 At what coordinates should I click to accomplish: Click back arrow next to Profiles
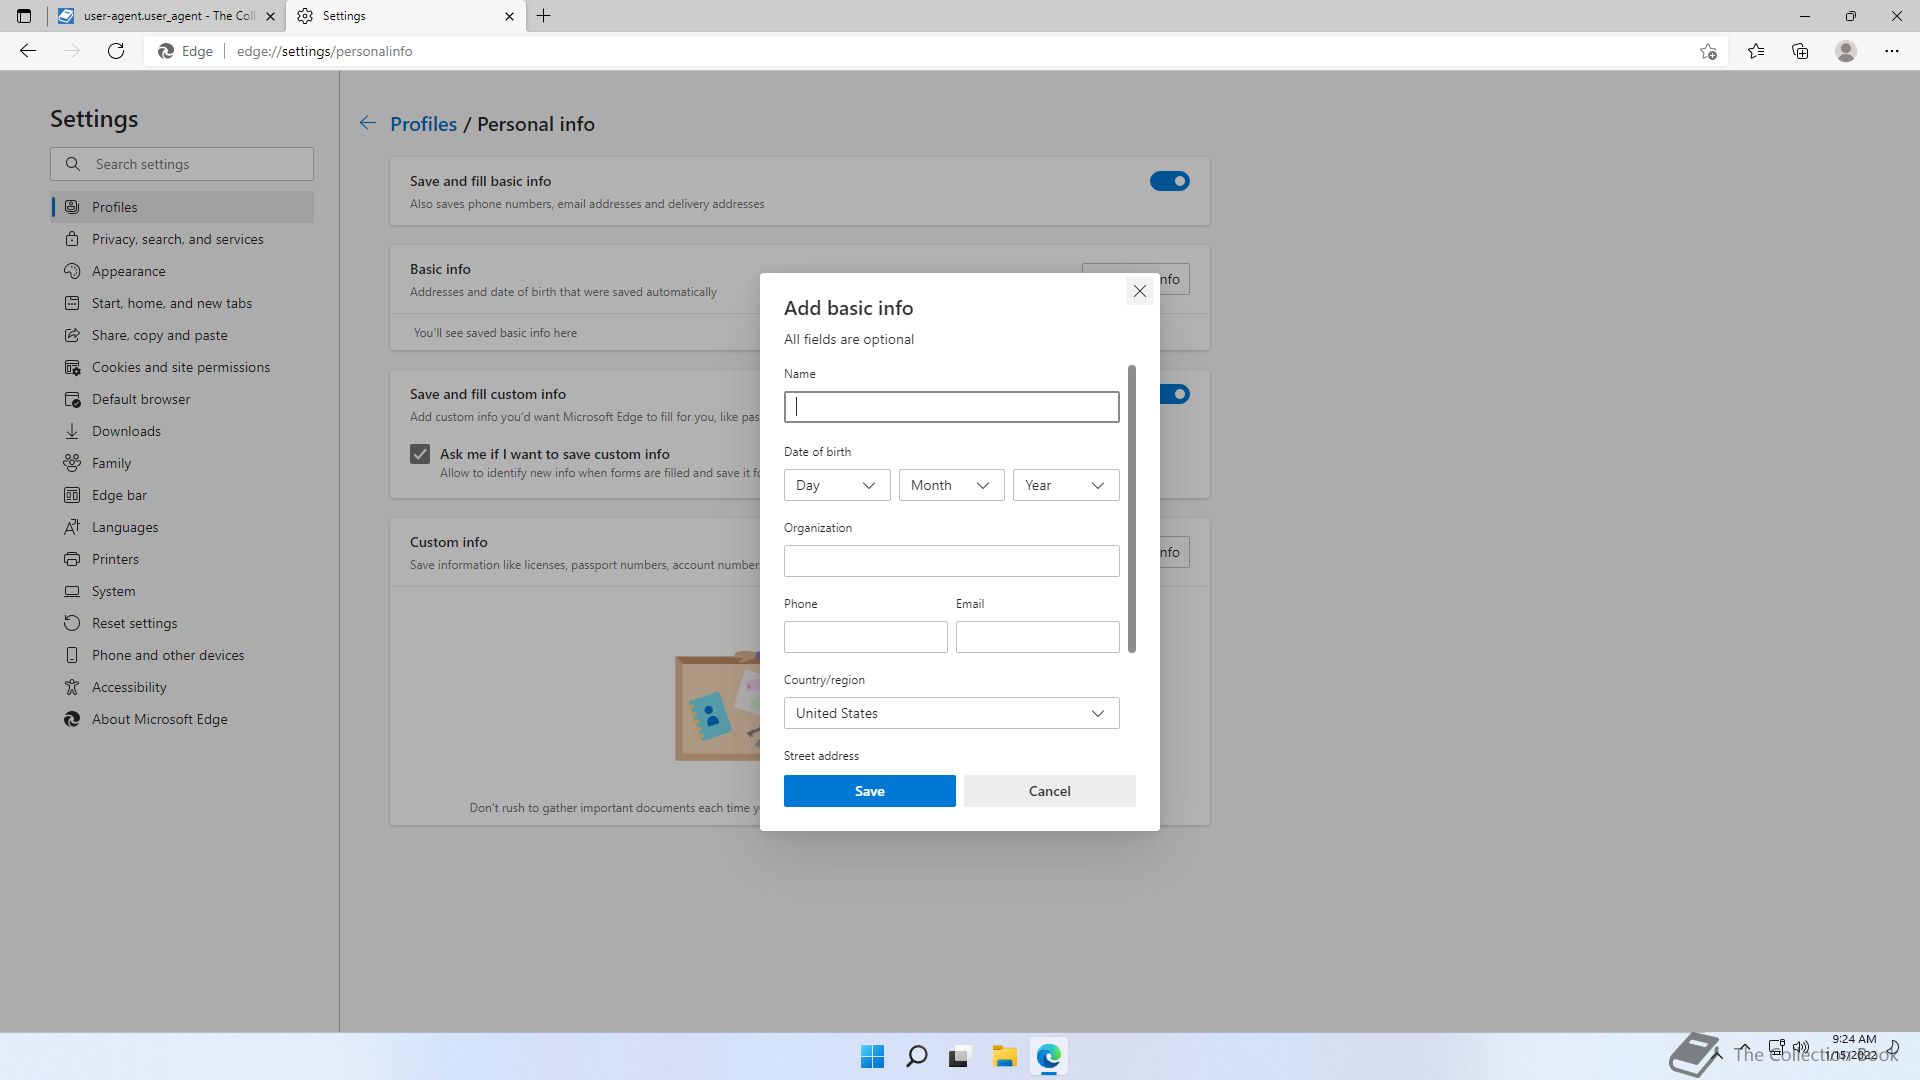tap(368, 123)
